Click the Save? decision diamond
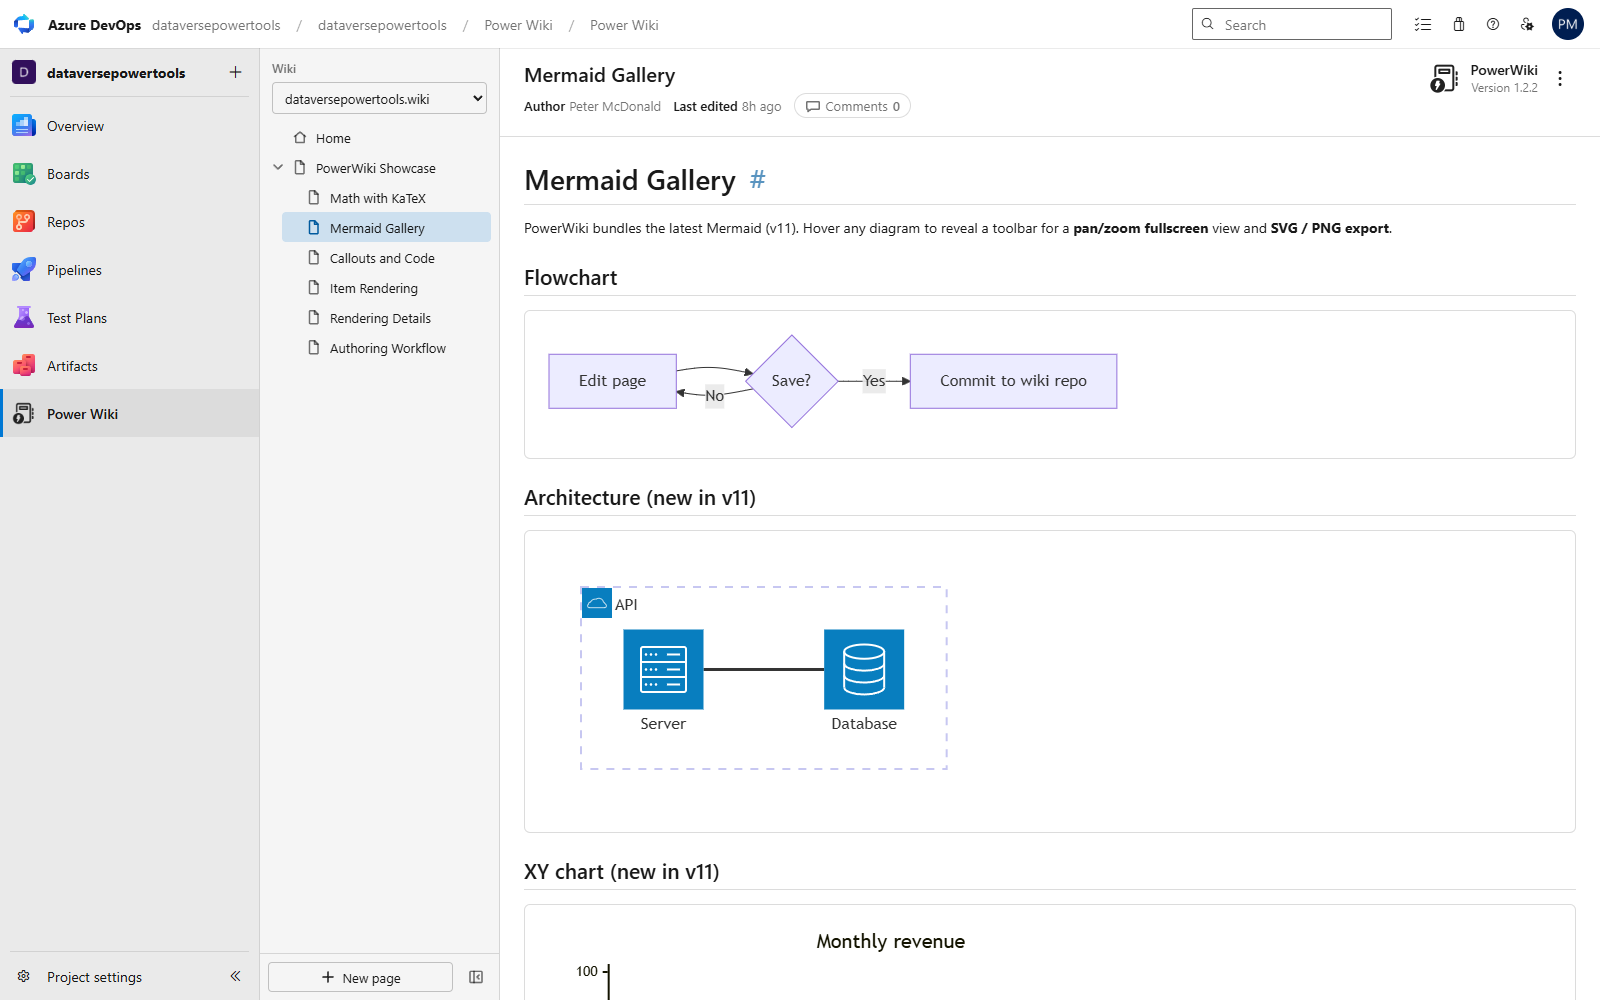Image resolution: width=1600 pixels, height=1000 pixels. pos(791,381)
